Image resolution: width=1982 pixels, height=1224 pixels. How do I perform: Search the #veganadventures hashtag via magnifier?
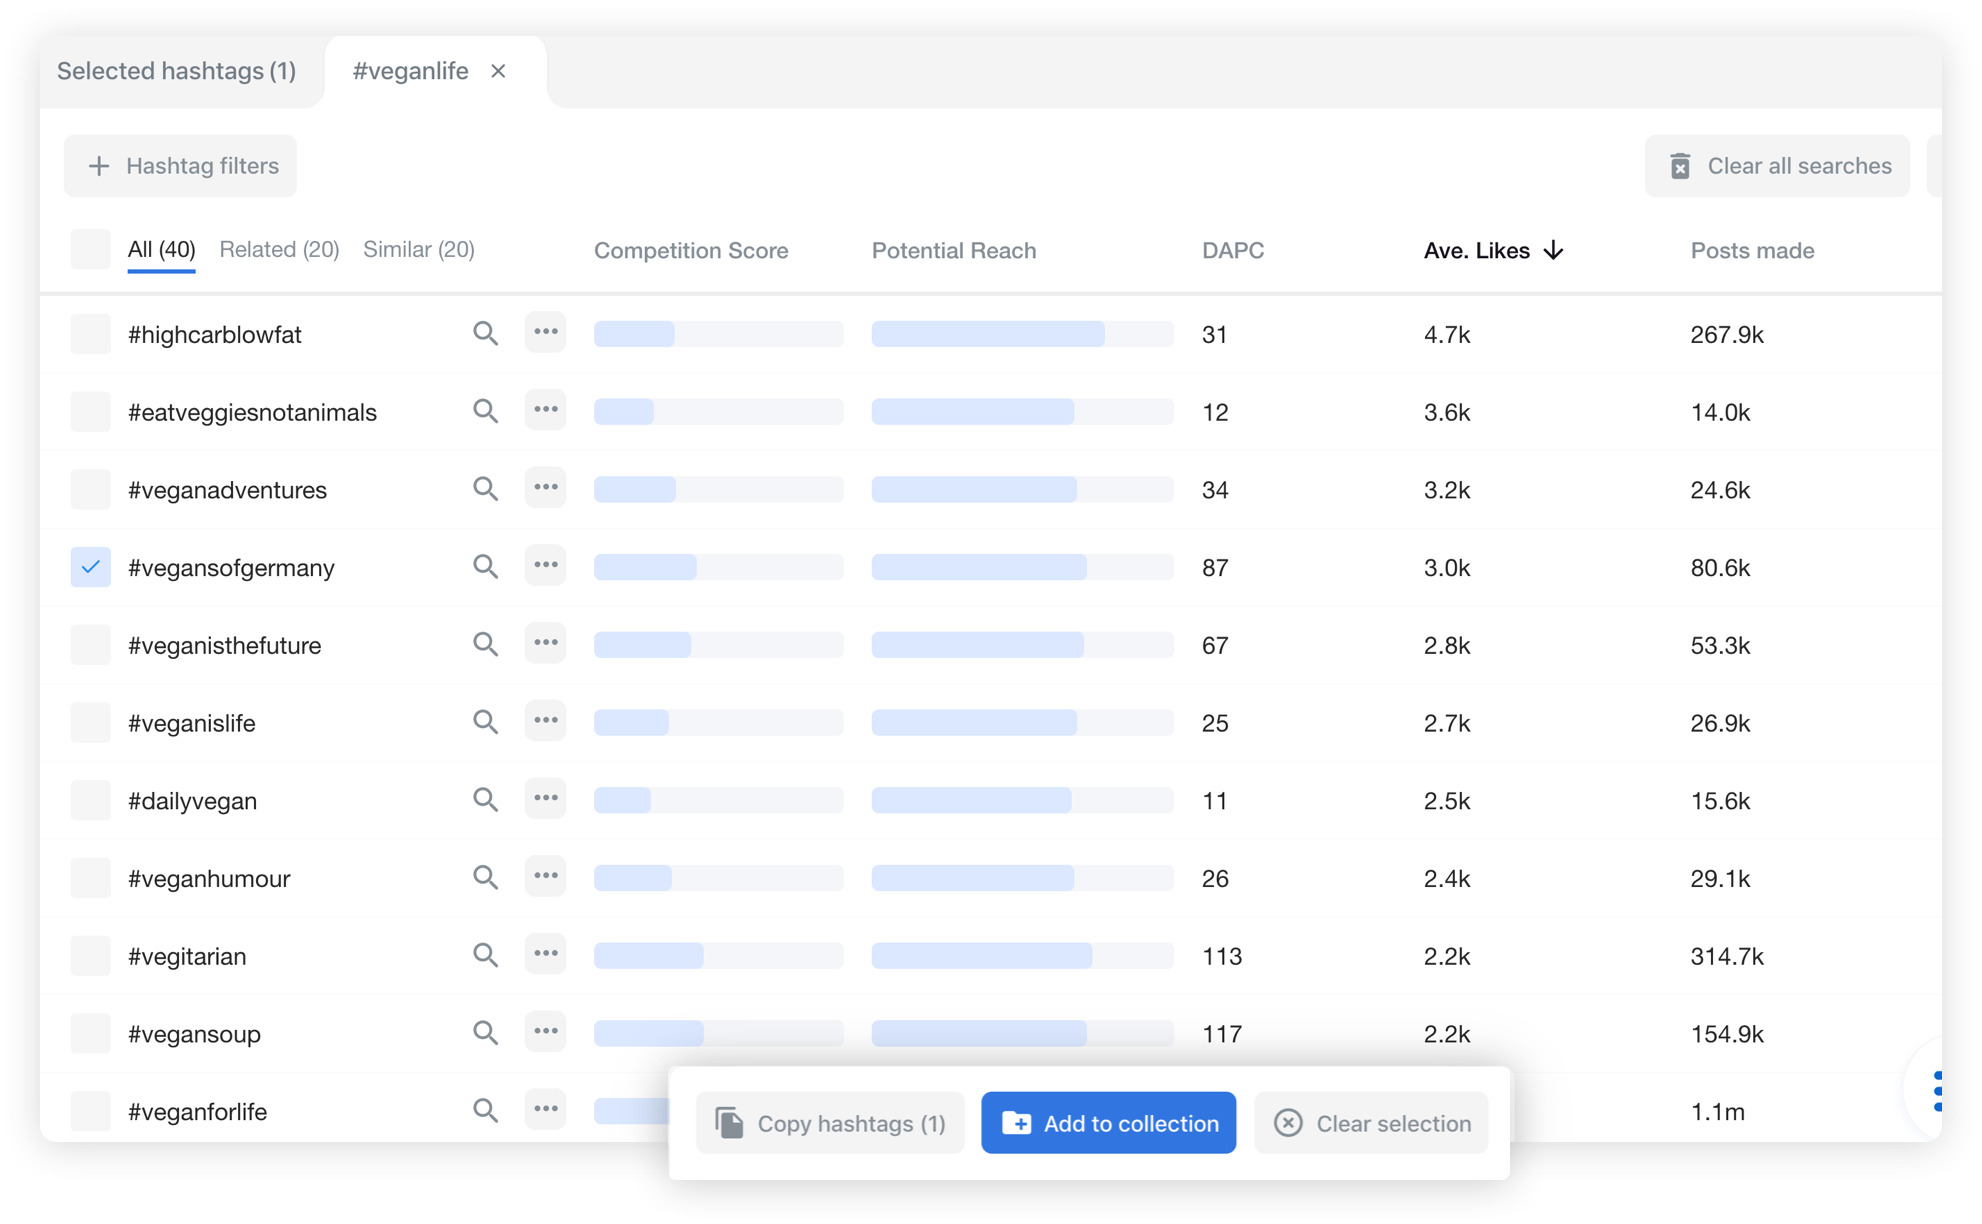[485, 489]
